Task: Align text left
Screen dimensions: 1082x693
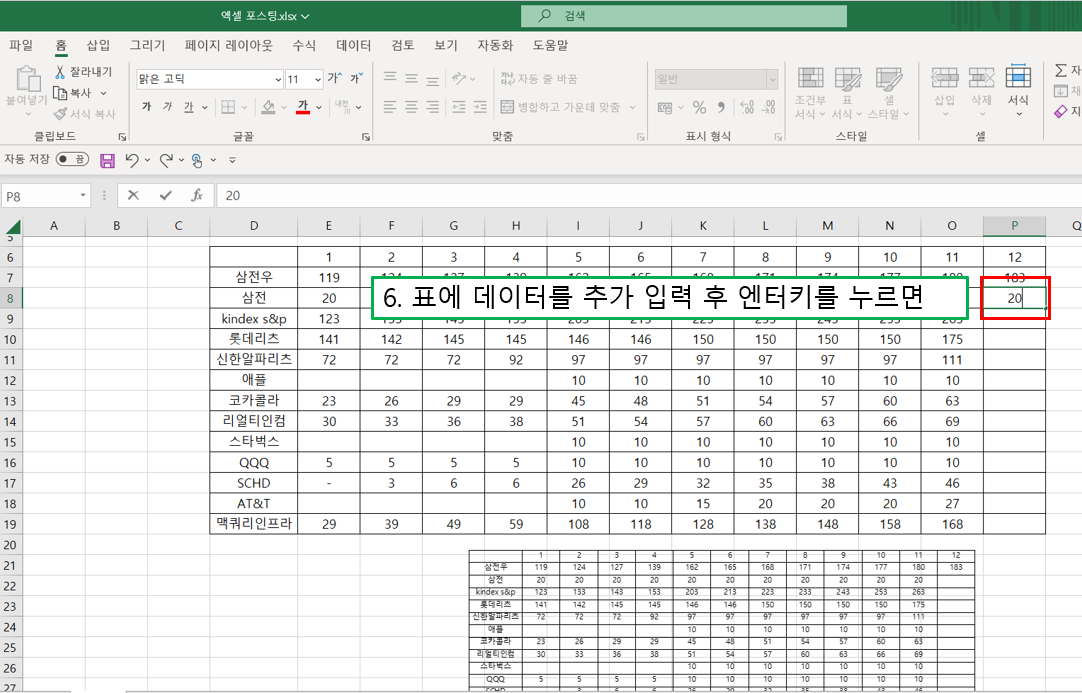Action: (390, 107)
